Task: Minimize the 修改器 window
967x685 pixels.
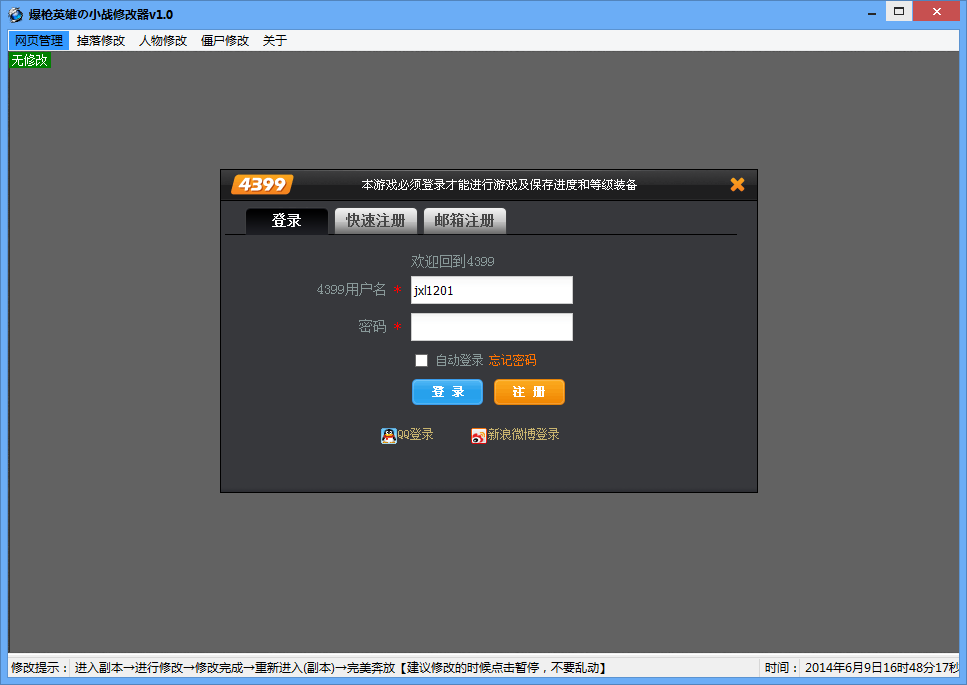Action: point(872,12)
